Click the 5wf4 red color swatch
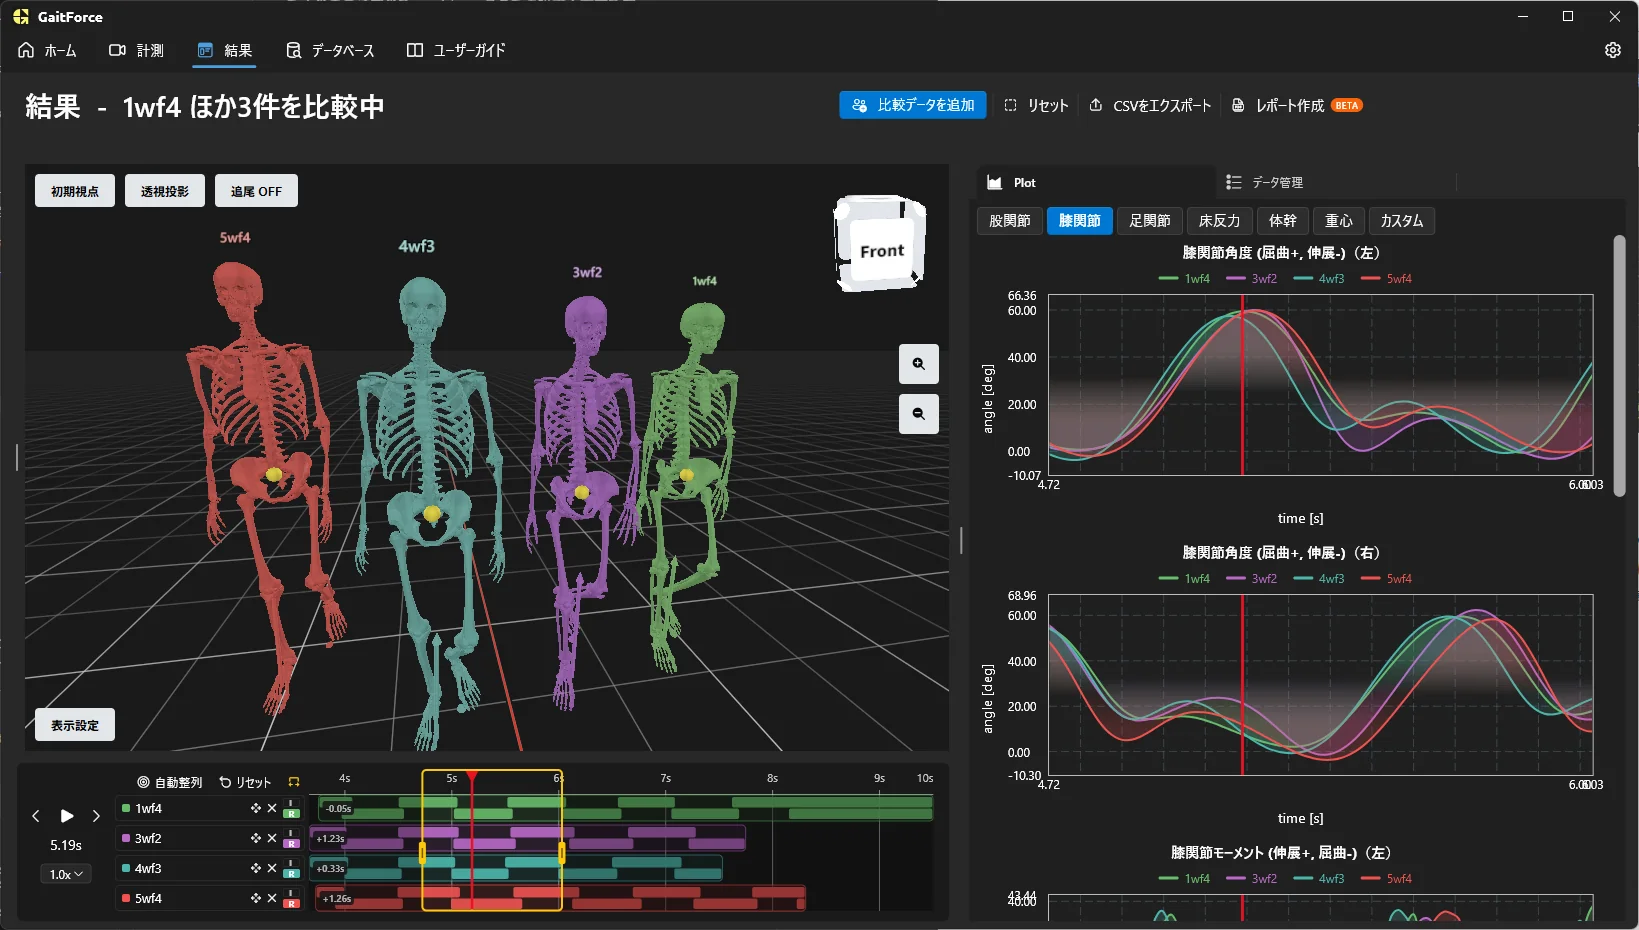The height and width of the screenshot is (930, 1639). coord(126,898)
